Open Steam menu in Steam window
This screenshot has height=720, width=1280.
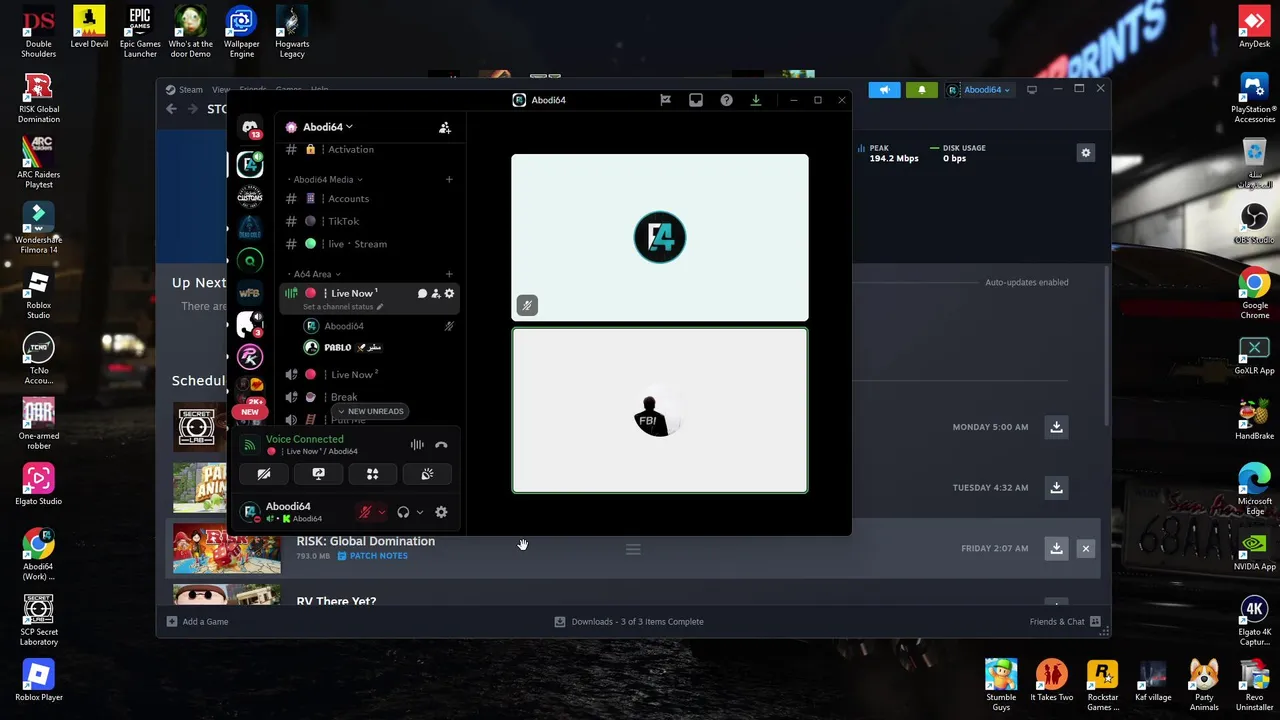pos(184,90)
